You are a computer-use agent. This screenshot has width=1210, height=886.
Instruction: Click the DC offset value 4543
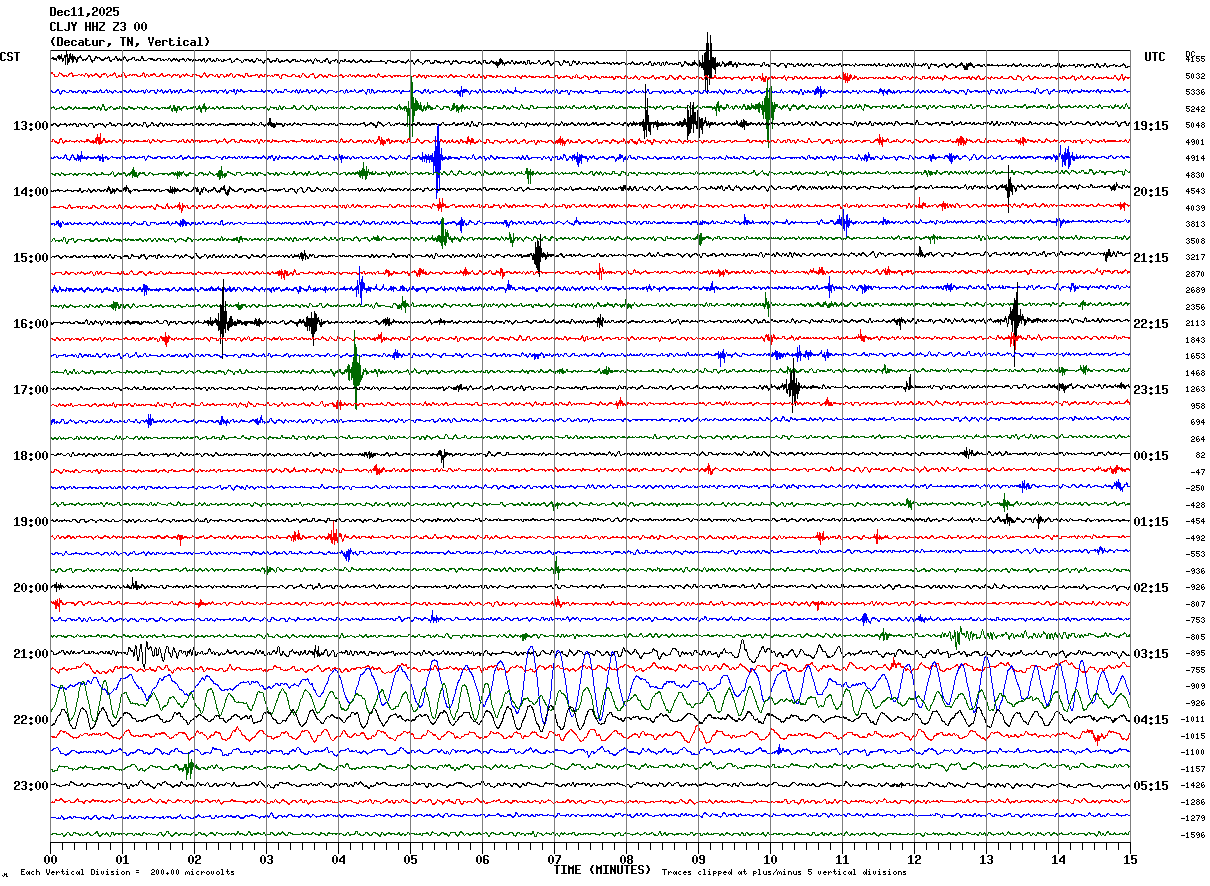[1195, 192]
